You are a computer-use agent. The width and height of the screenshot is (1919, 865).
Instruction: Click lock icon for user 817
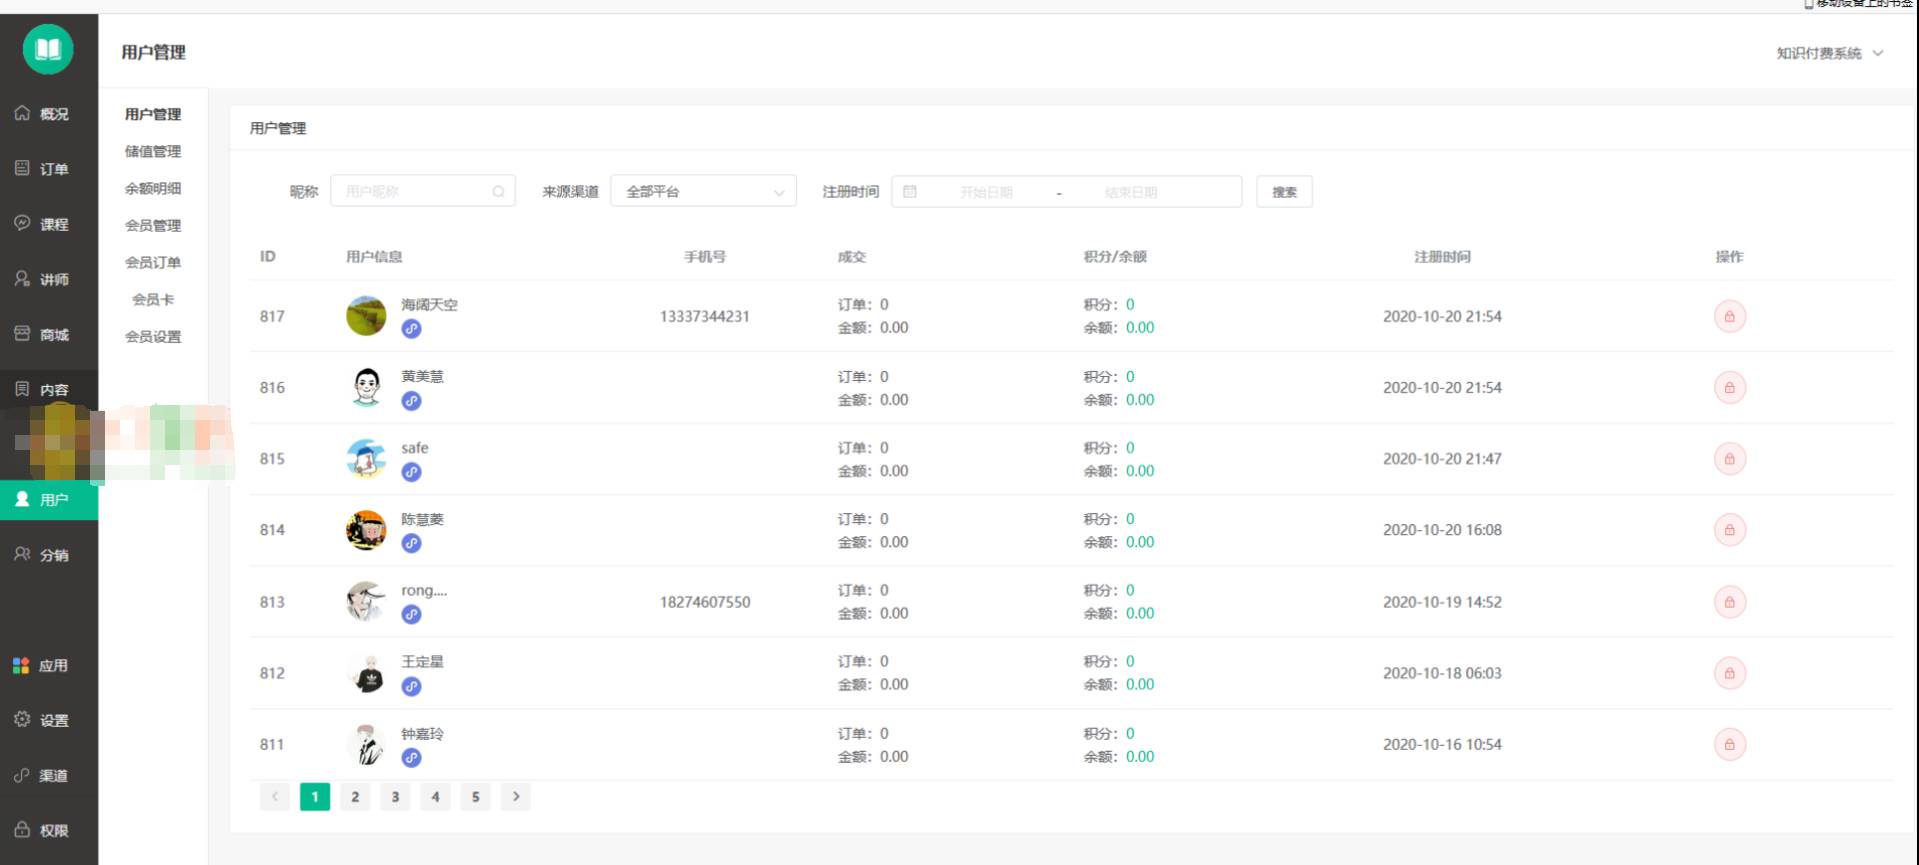click(x=1729, y=316)
